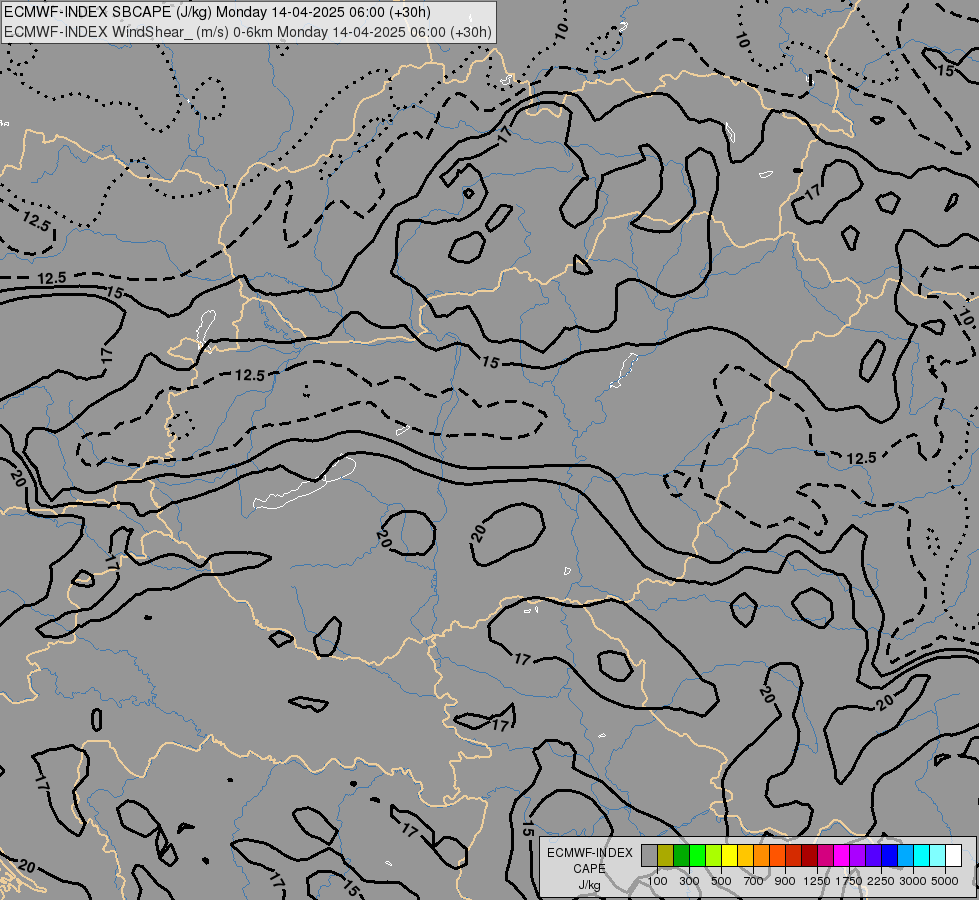Pick the dark green legend swatch
The height and width of the screenshot is (900, 979).
681,855
